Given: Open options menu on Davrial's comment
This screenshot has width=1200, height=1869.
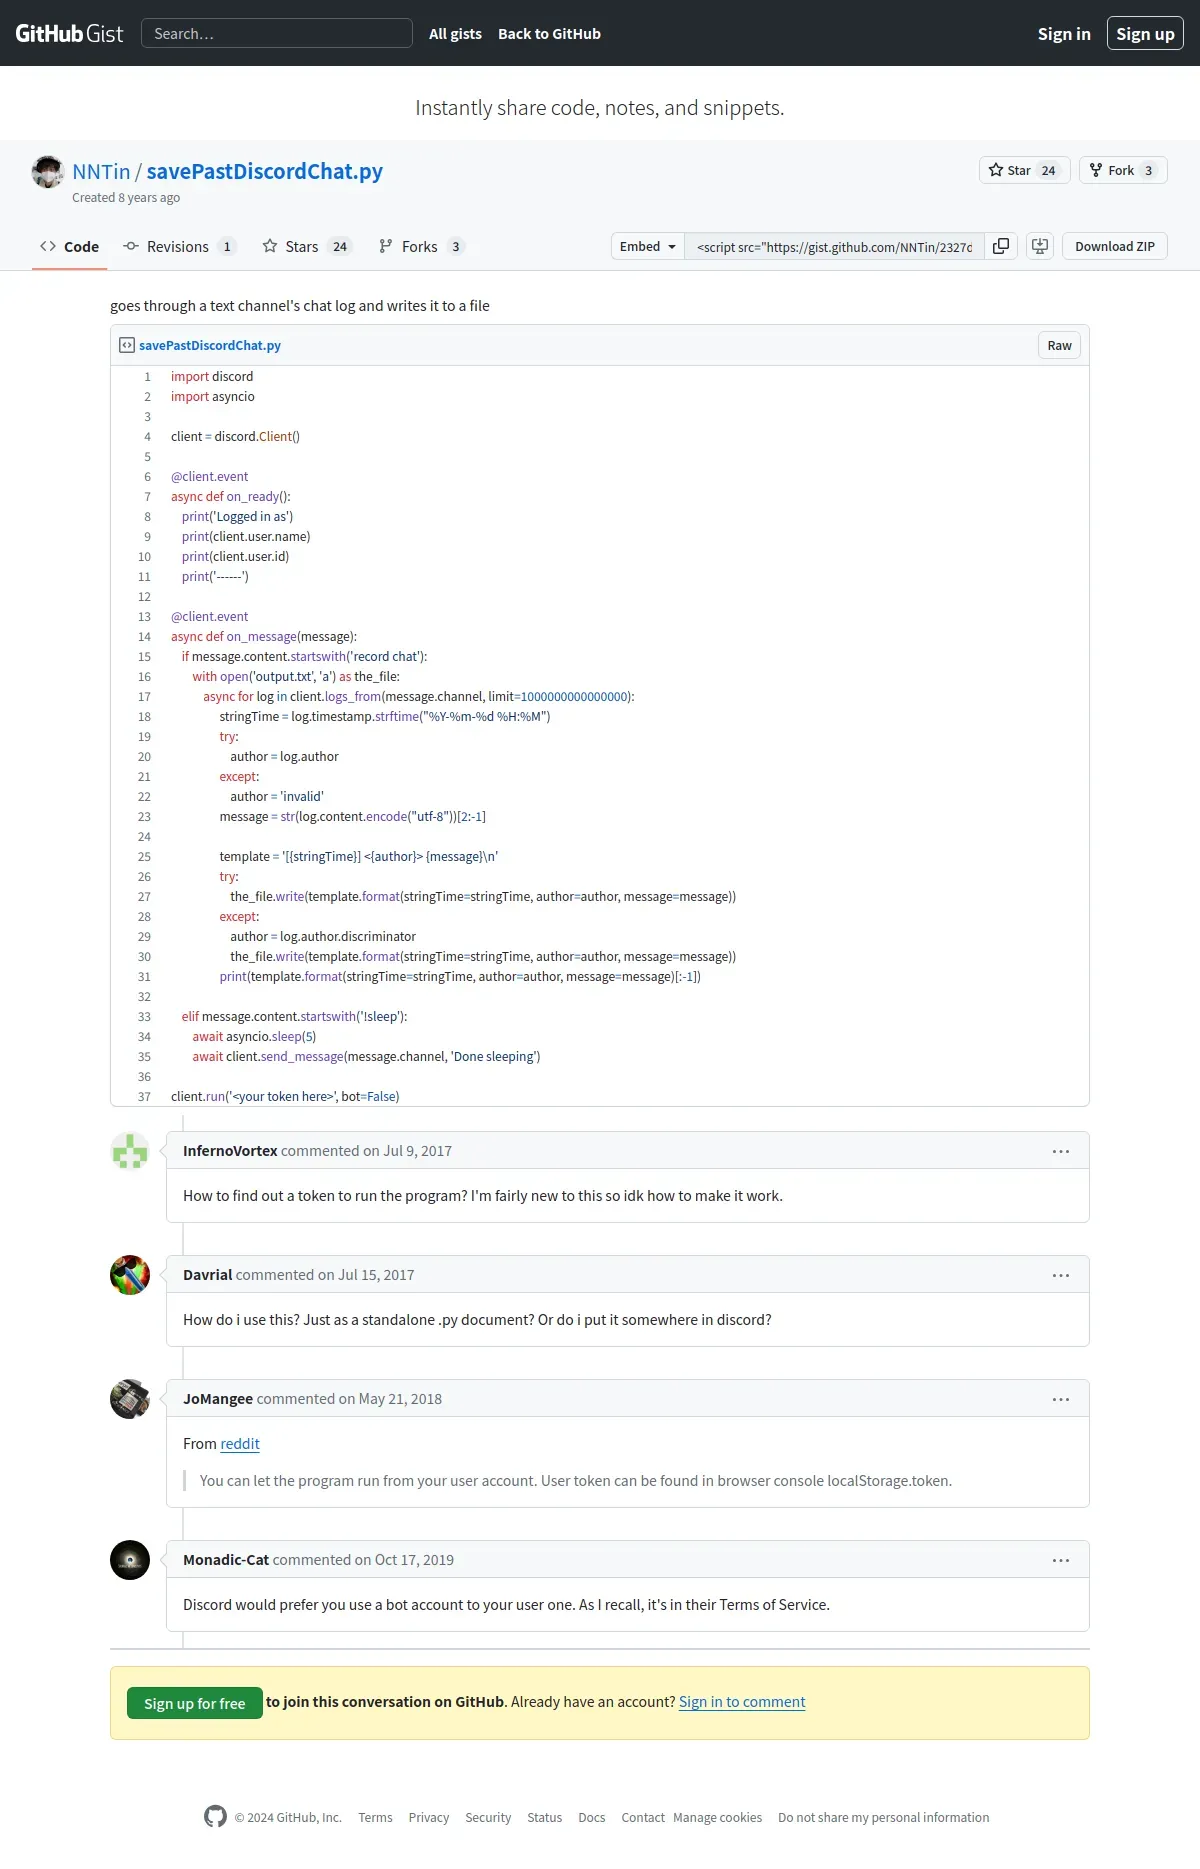Looking at the screenshot, I should click(x=1061, y=1275).
